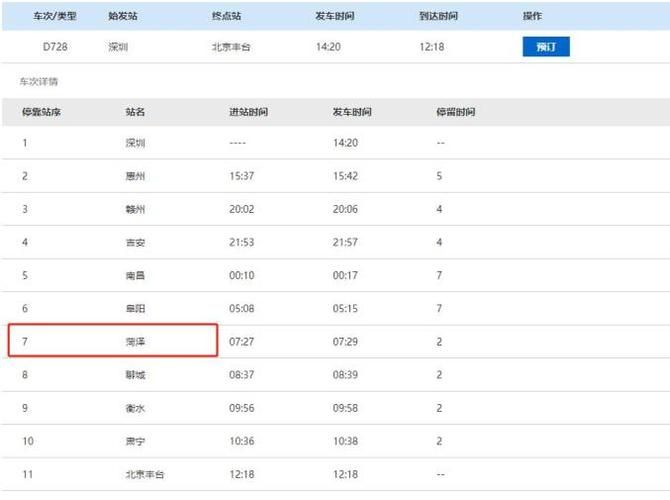
Task: Select the 惠州 station name
Action: point(135,176)
